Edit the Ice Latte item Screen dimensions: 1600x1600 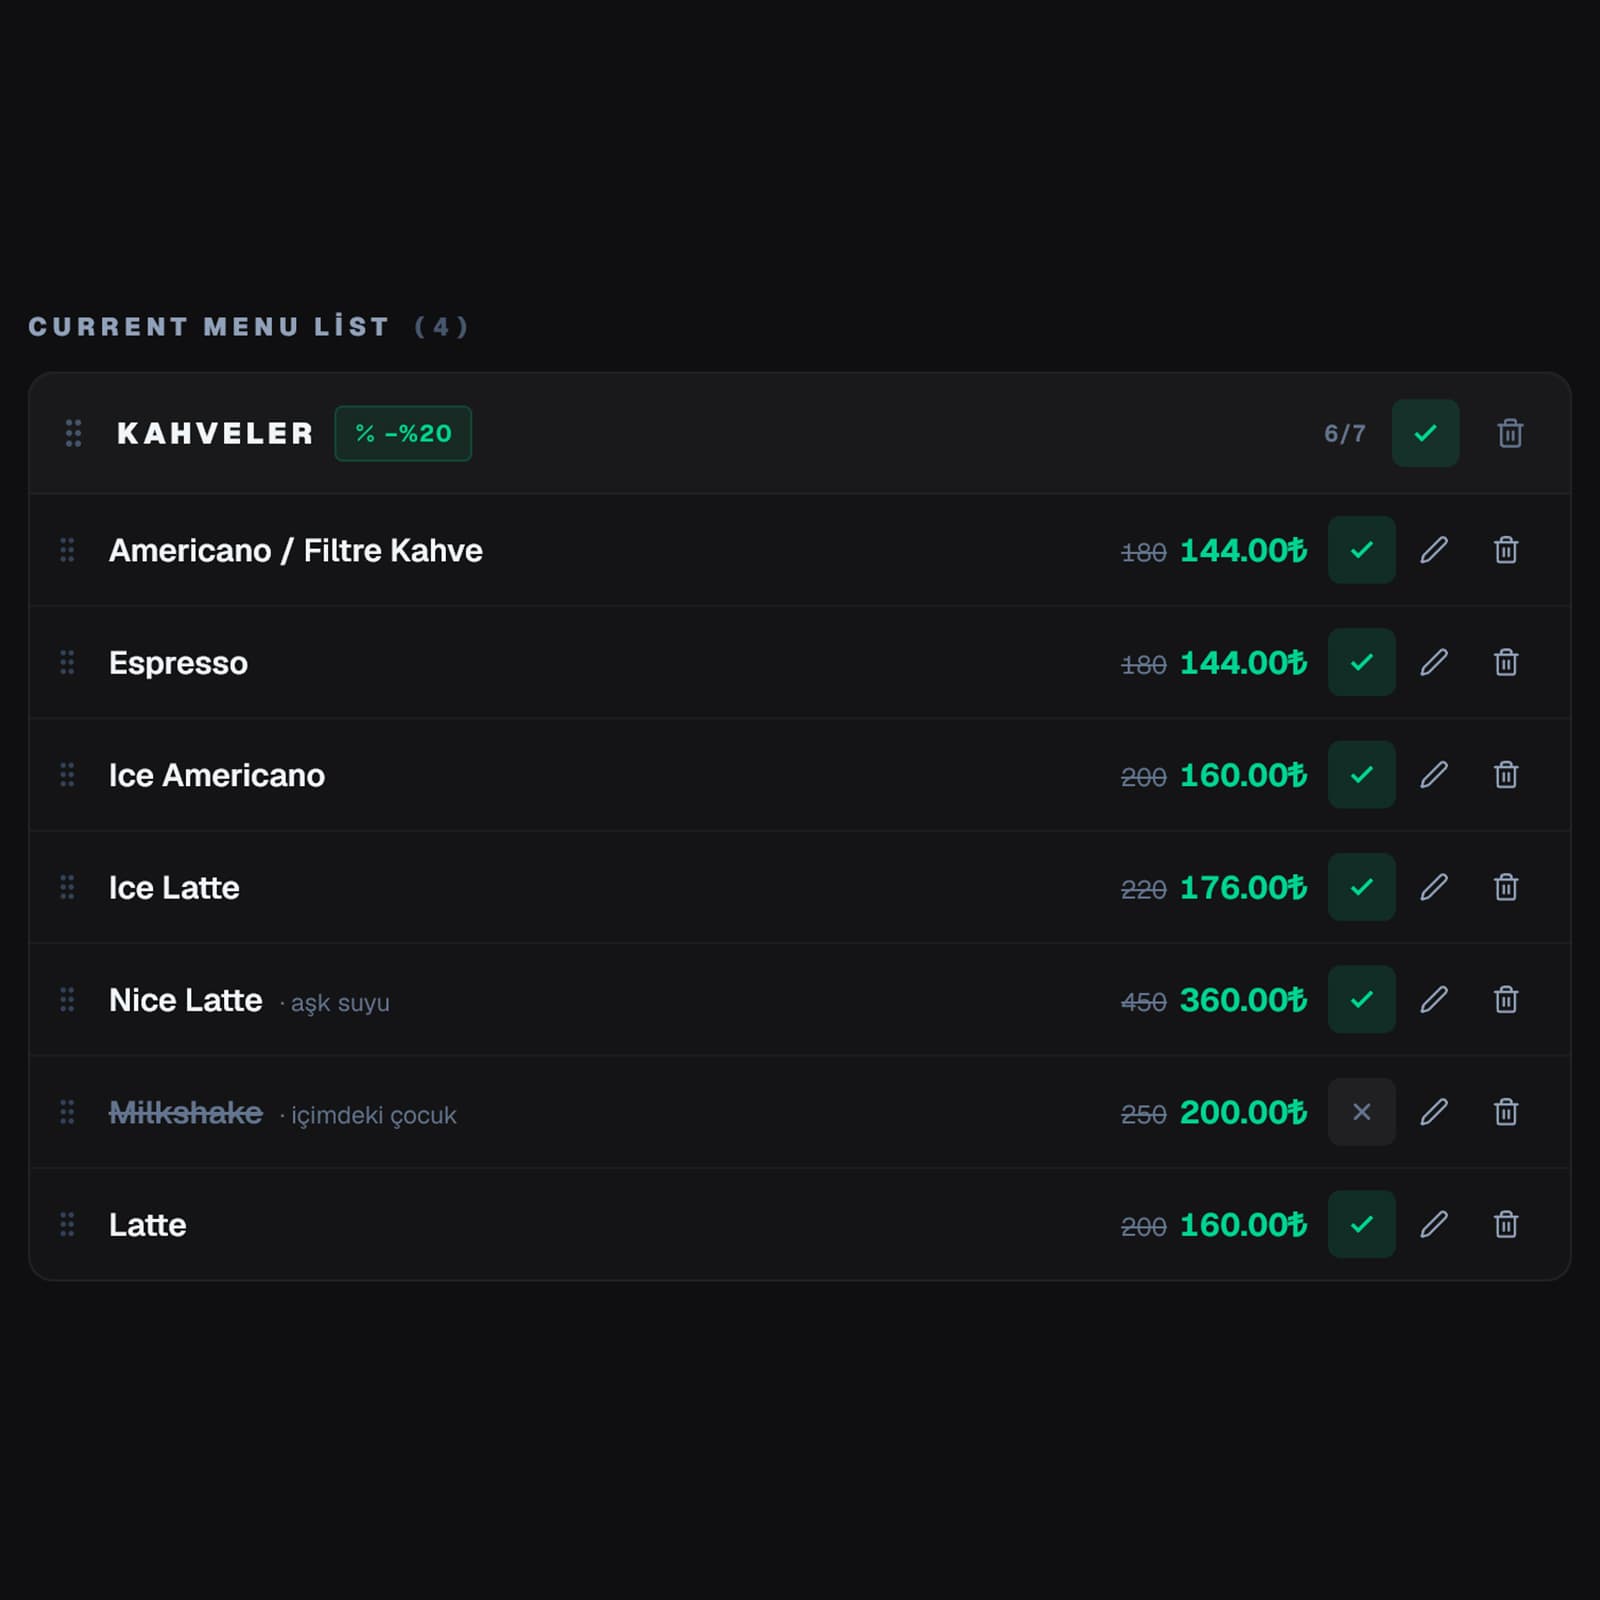pos(1434,887)
